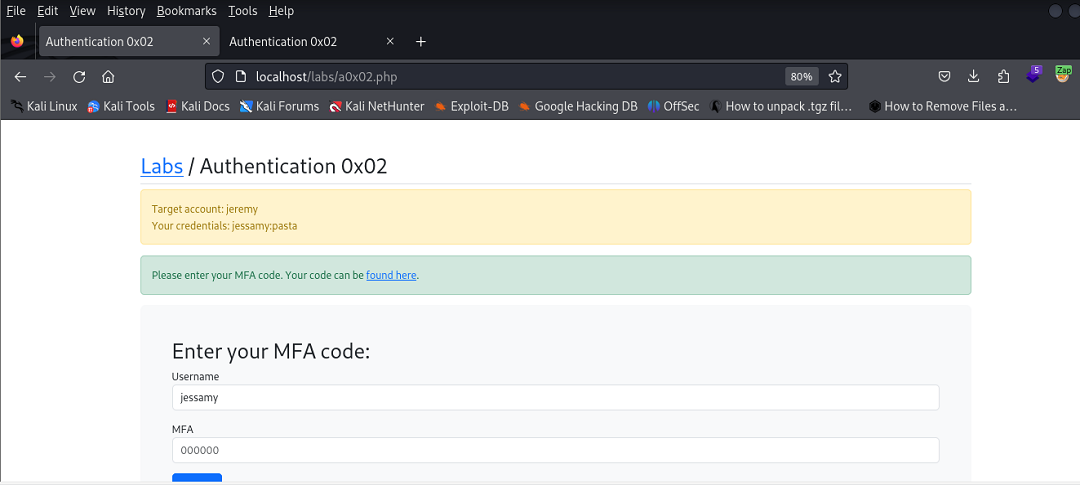Click the address bar URL localhost/labs/a0x02.php
The width and height of the screenshot is (1080, 485).
pos(326,76)
